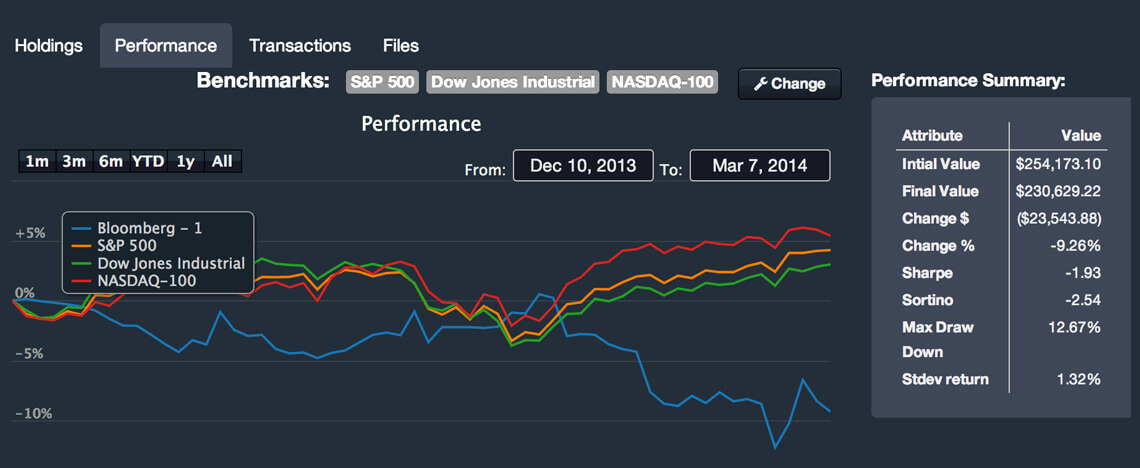This screenshot has height=468, width=1140.
Task: Open the From date field Dec 10, 2013
Action: click(583, 166)
